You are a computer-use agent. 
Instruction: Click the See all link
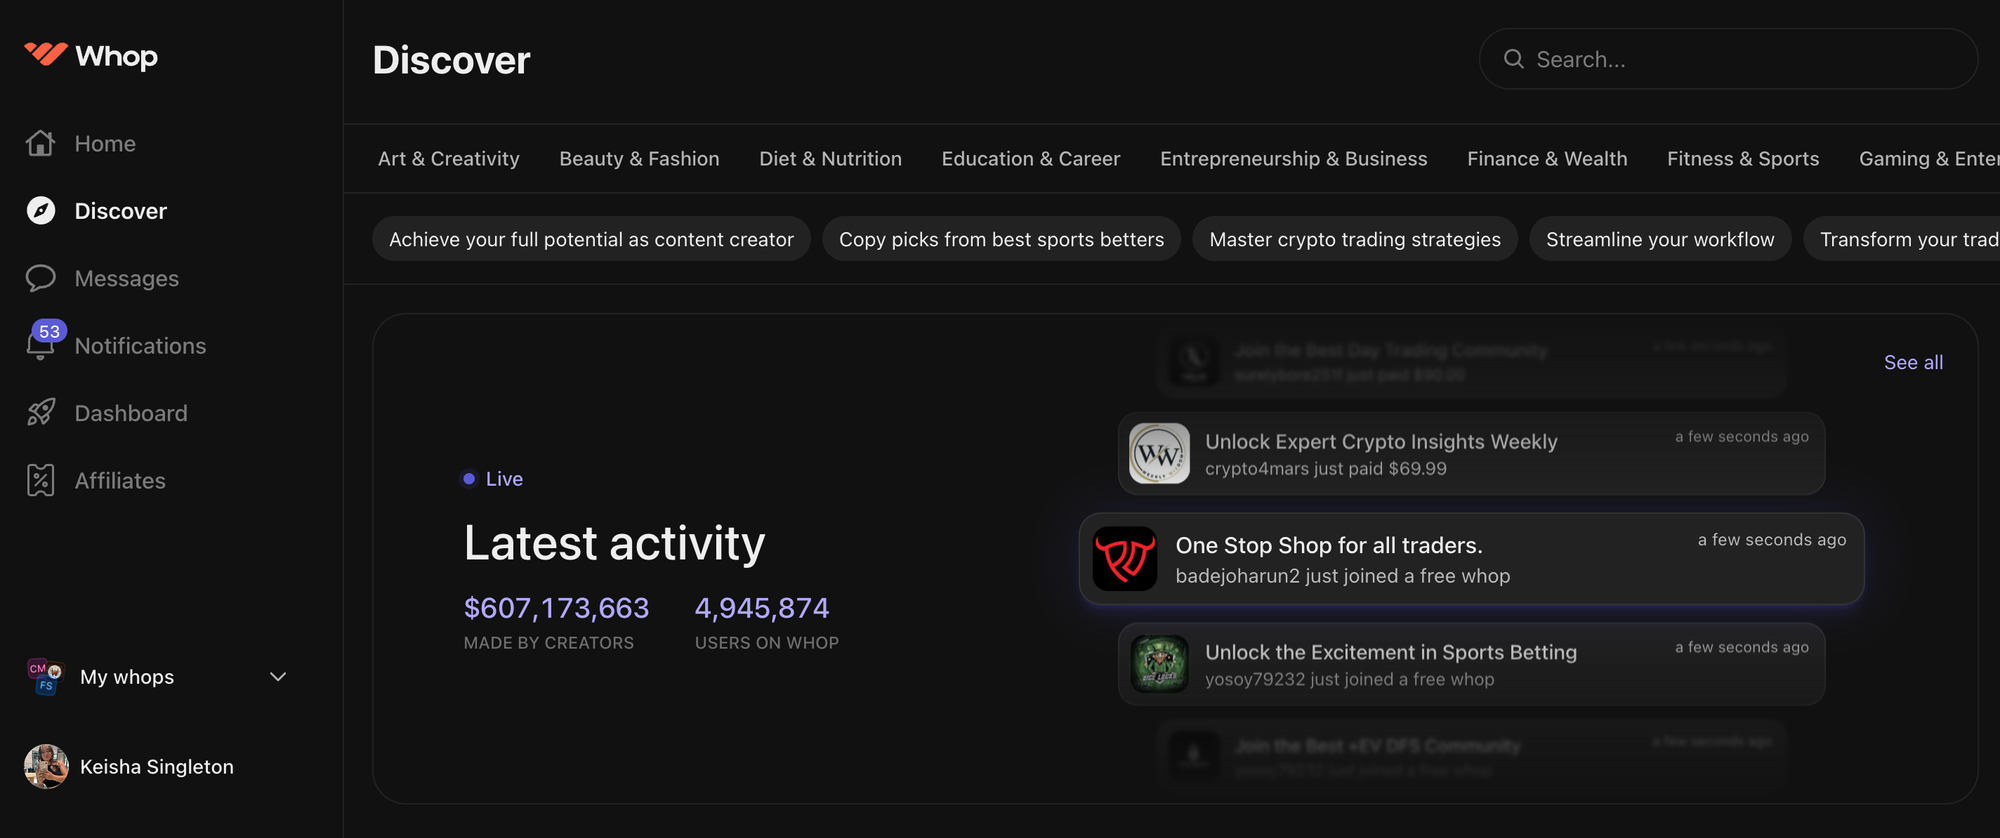click(x=1913, y=363)
